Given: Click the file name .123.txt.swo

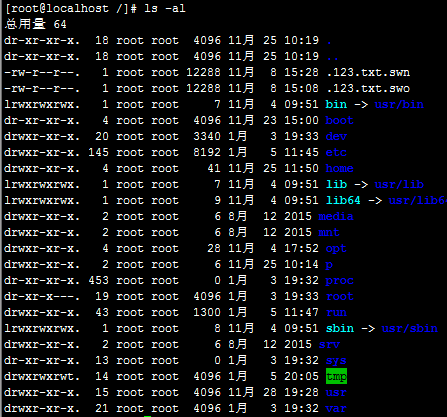Looking at the screenshot, I should 368,88.
